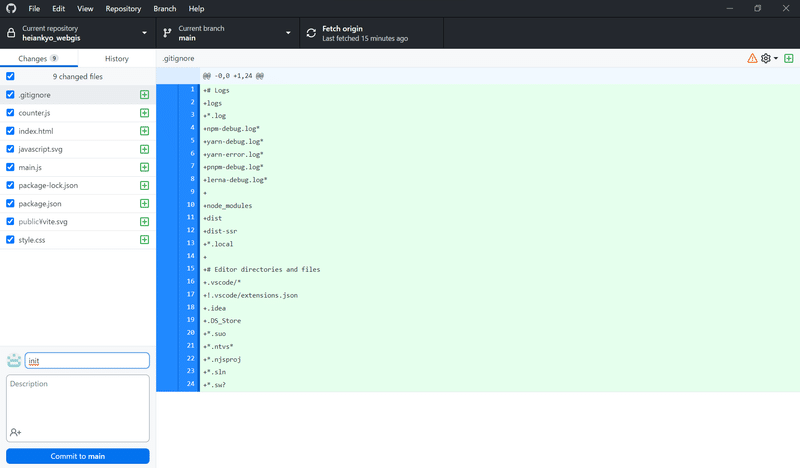Image resolution: width=800 pixels, height=468 pixels.
Task: Click the GitHub logo icon
Action: click(x=11, y=9)
